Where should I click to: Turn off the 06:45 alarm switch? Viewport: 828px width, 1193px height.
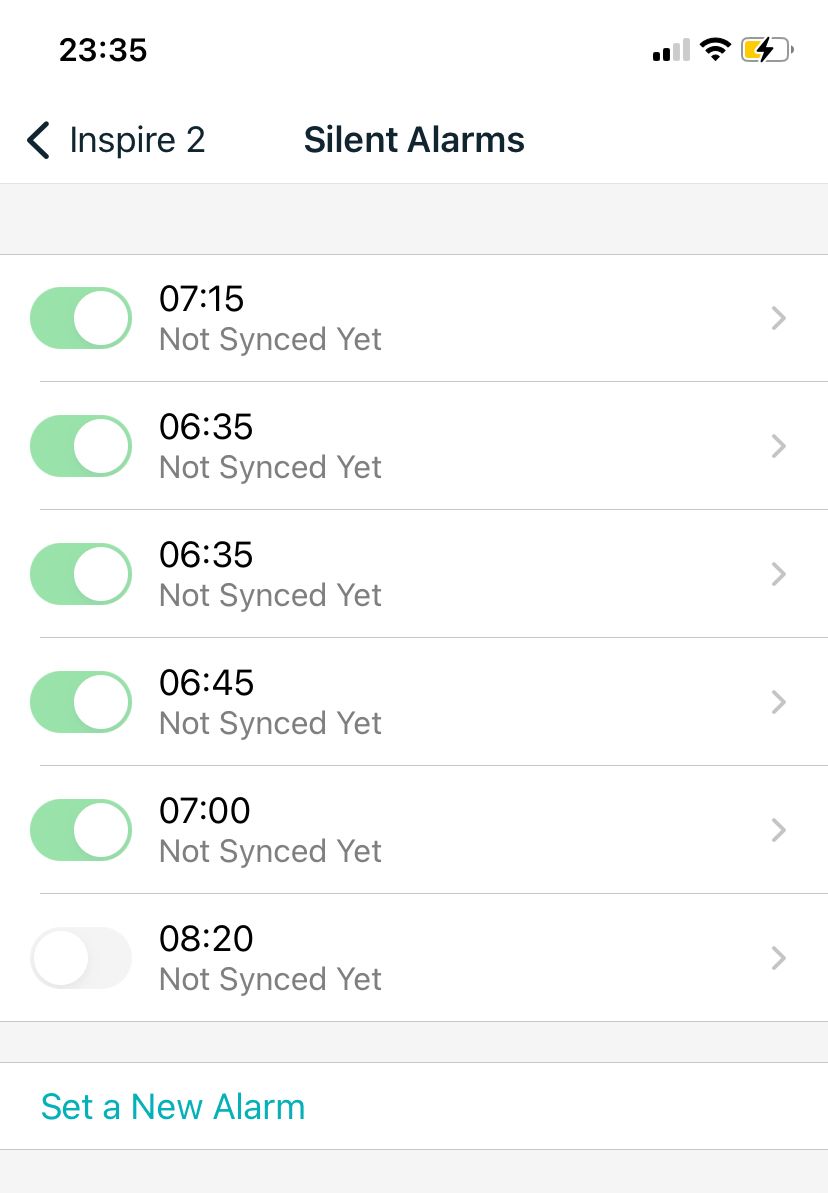[81, 702]
